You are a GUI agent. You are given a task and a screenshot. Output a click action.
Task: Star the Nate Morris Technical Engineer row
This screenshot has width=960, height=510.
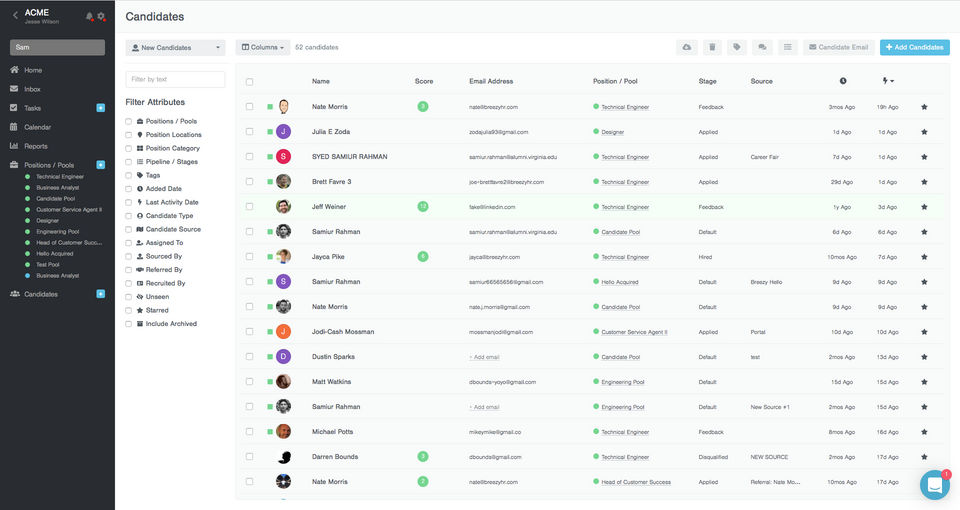pos(924,107)
